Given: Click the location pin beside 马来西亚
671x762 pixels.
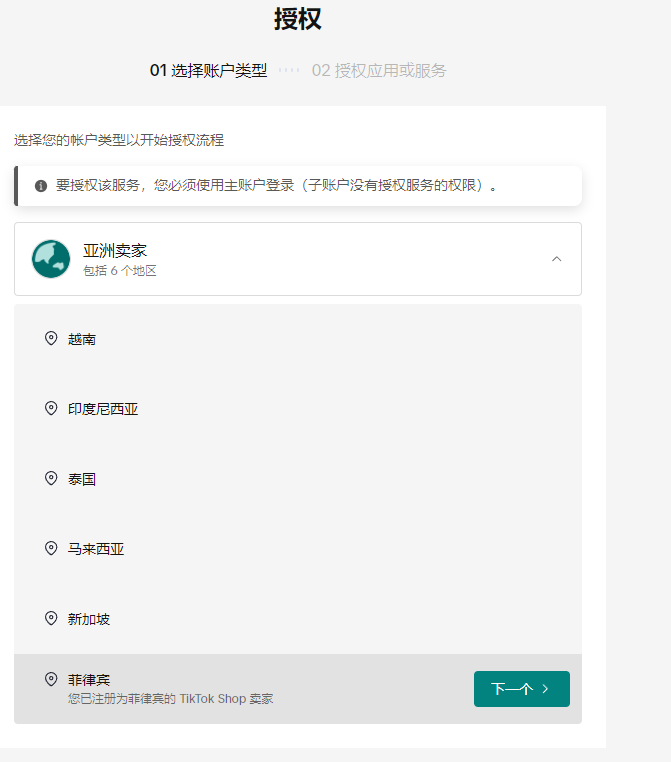Looking at the screenshot, I should coord(51,549).
